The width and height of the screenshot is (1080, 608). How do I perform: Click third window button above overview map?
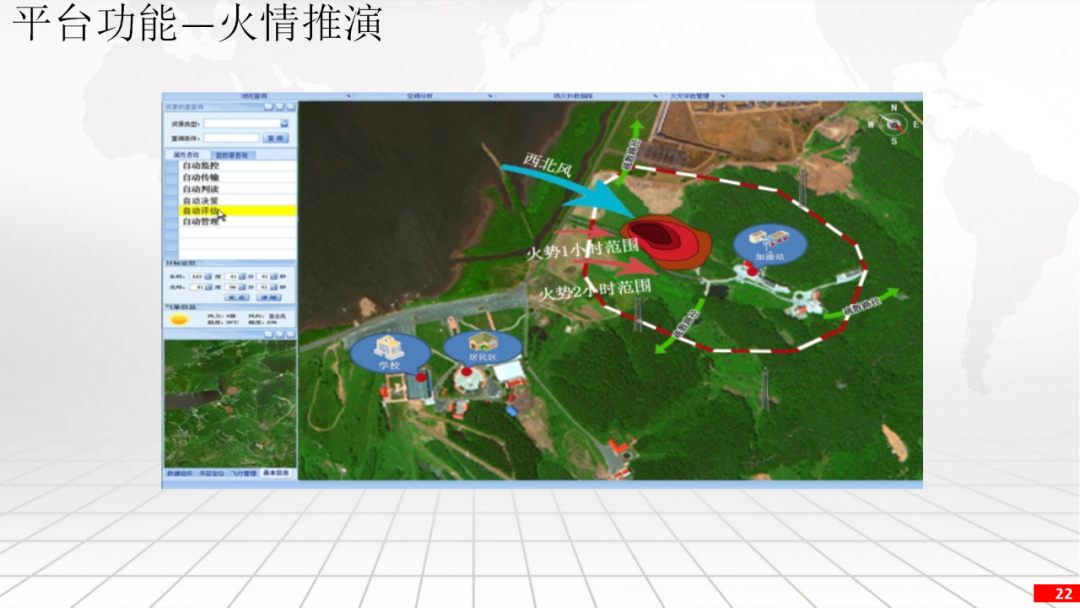pyautogui.click(x=291, y=334)
